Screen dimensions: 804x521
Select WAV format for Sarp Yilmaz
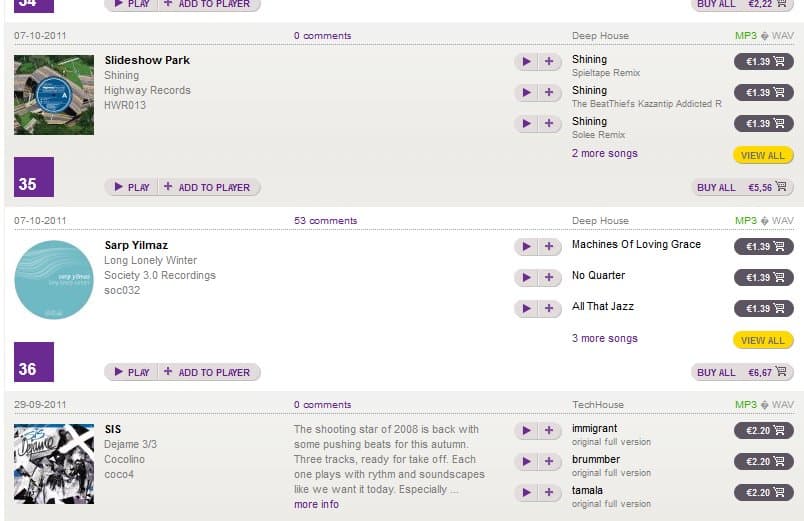click(782, 221)
